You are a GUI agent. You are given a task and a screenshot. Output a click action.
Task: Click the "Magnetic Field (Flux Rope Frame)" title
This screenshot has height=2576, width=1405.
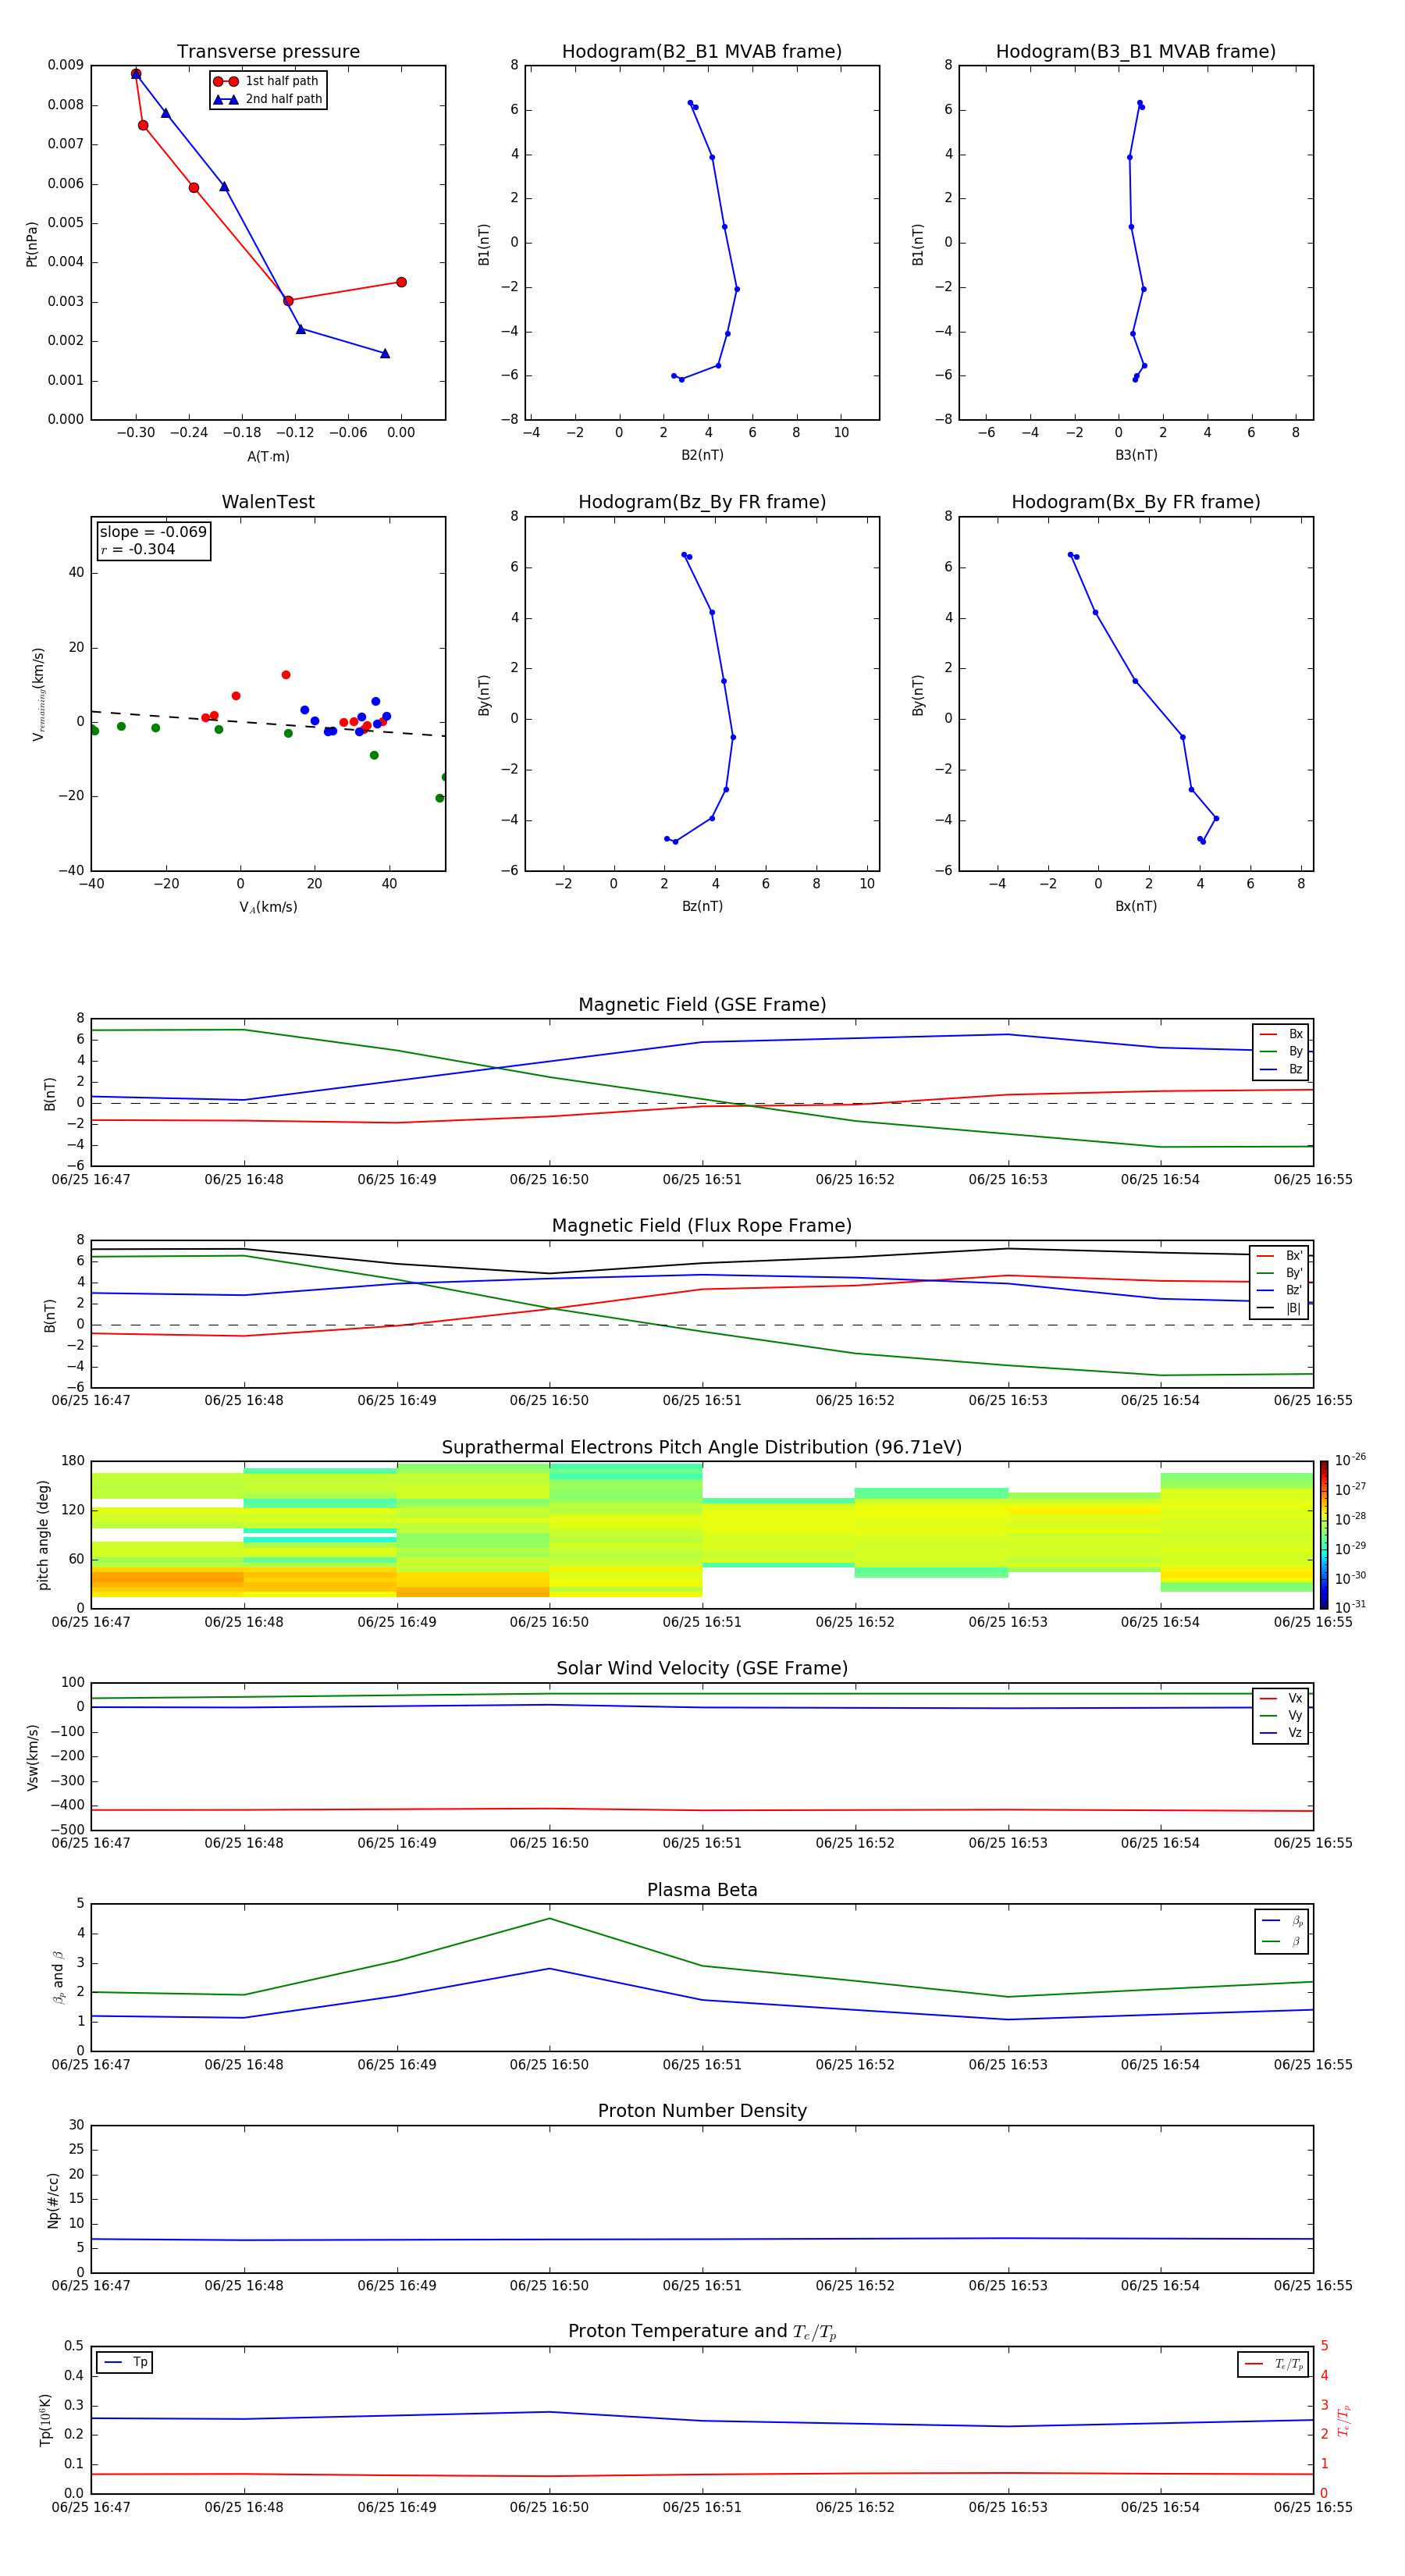click(x=702, y=1226)
